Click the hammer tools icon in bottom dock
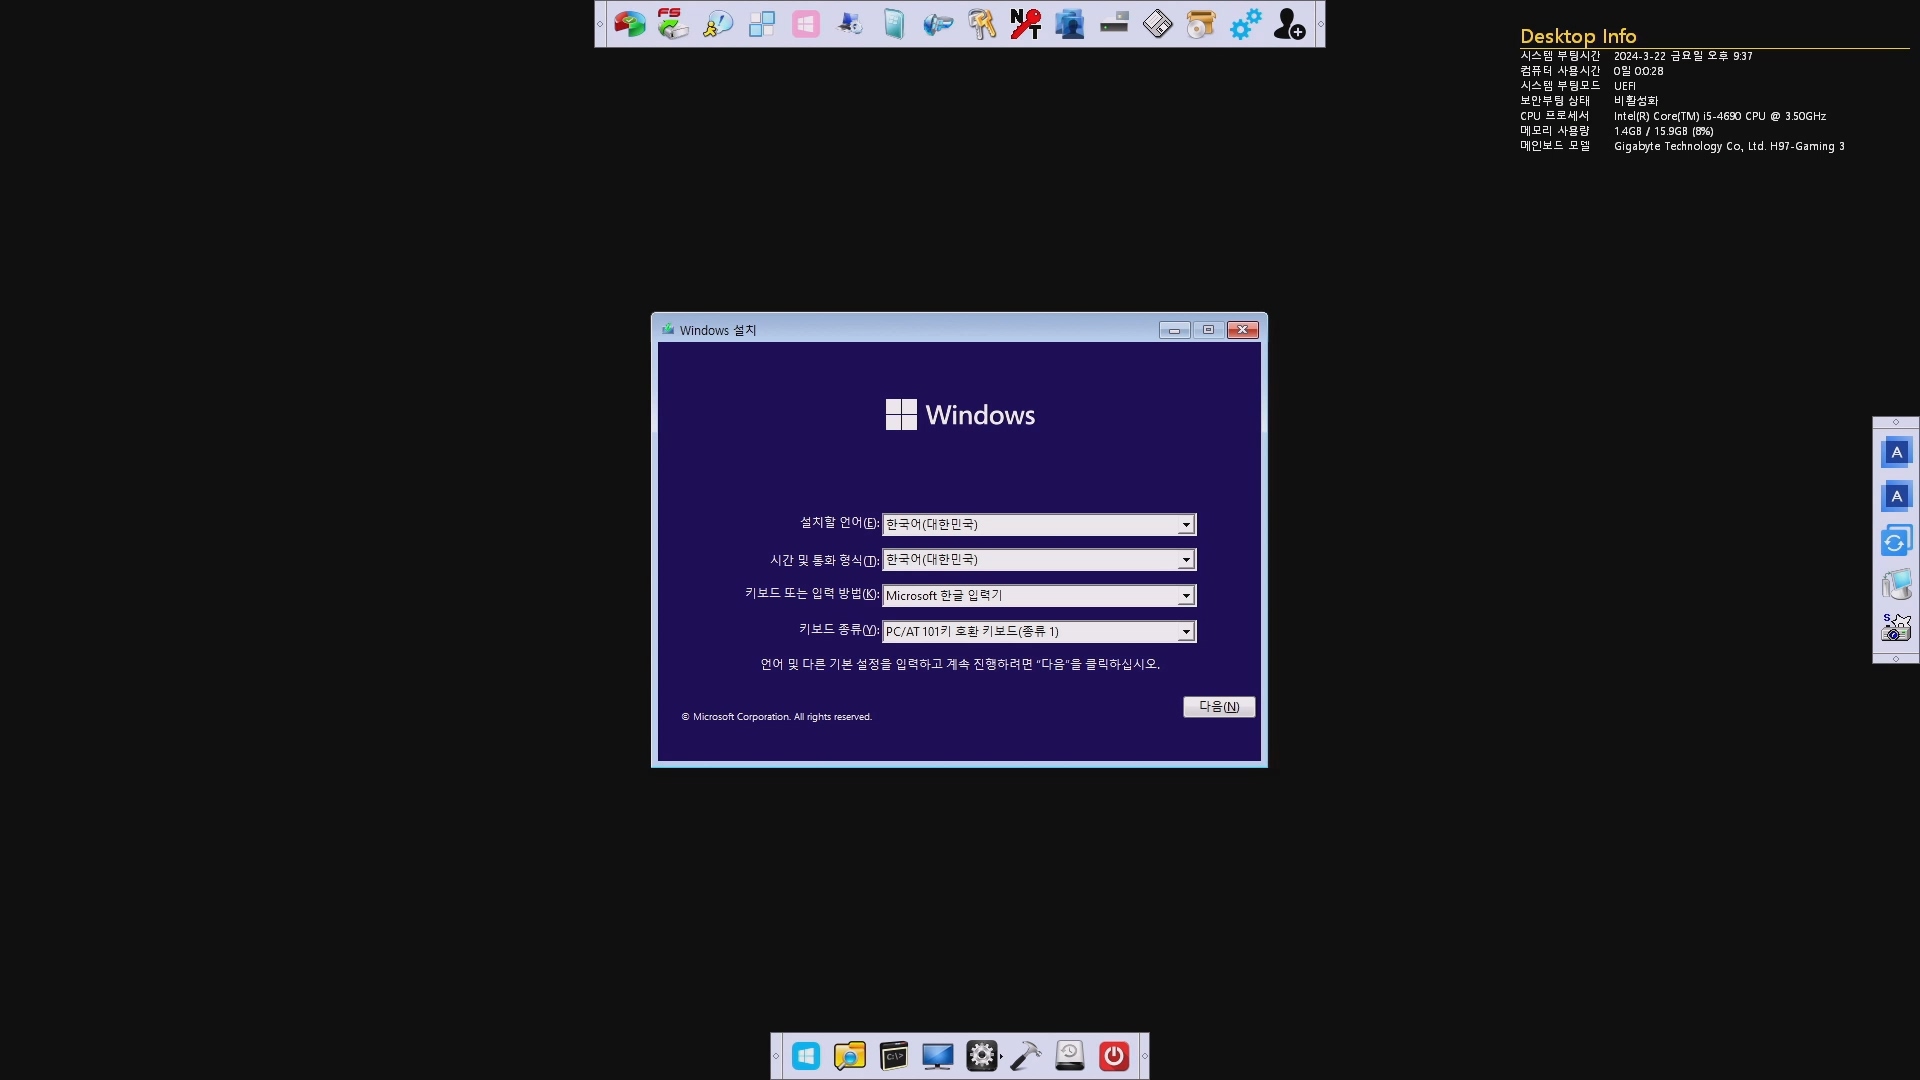The image size is (1920, 1080). coord(1026,1056)
